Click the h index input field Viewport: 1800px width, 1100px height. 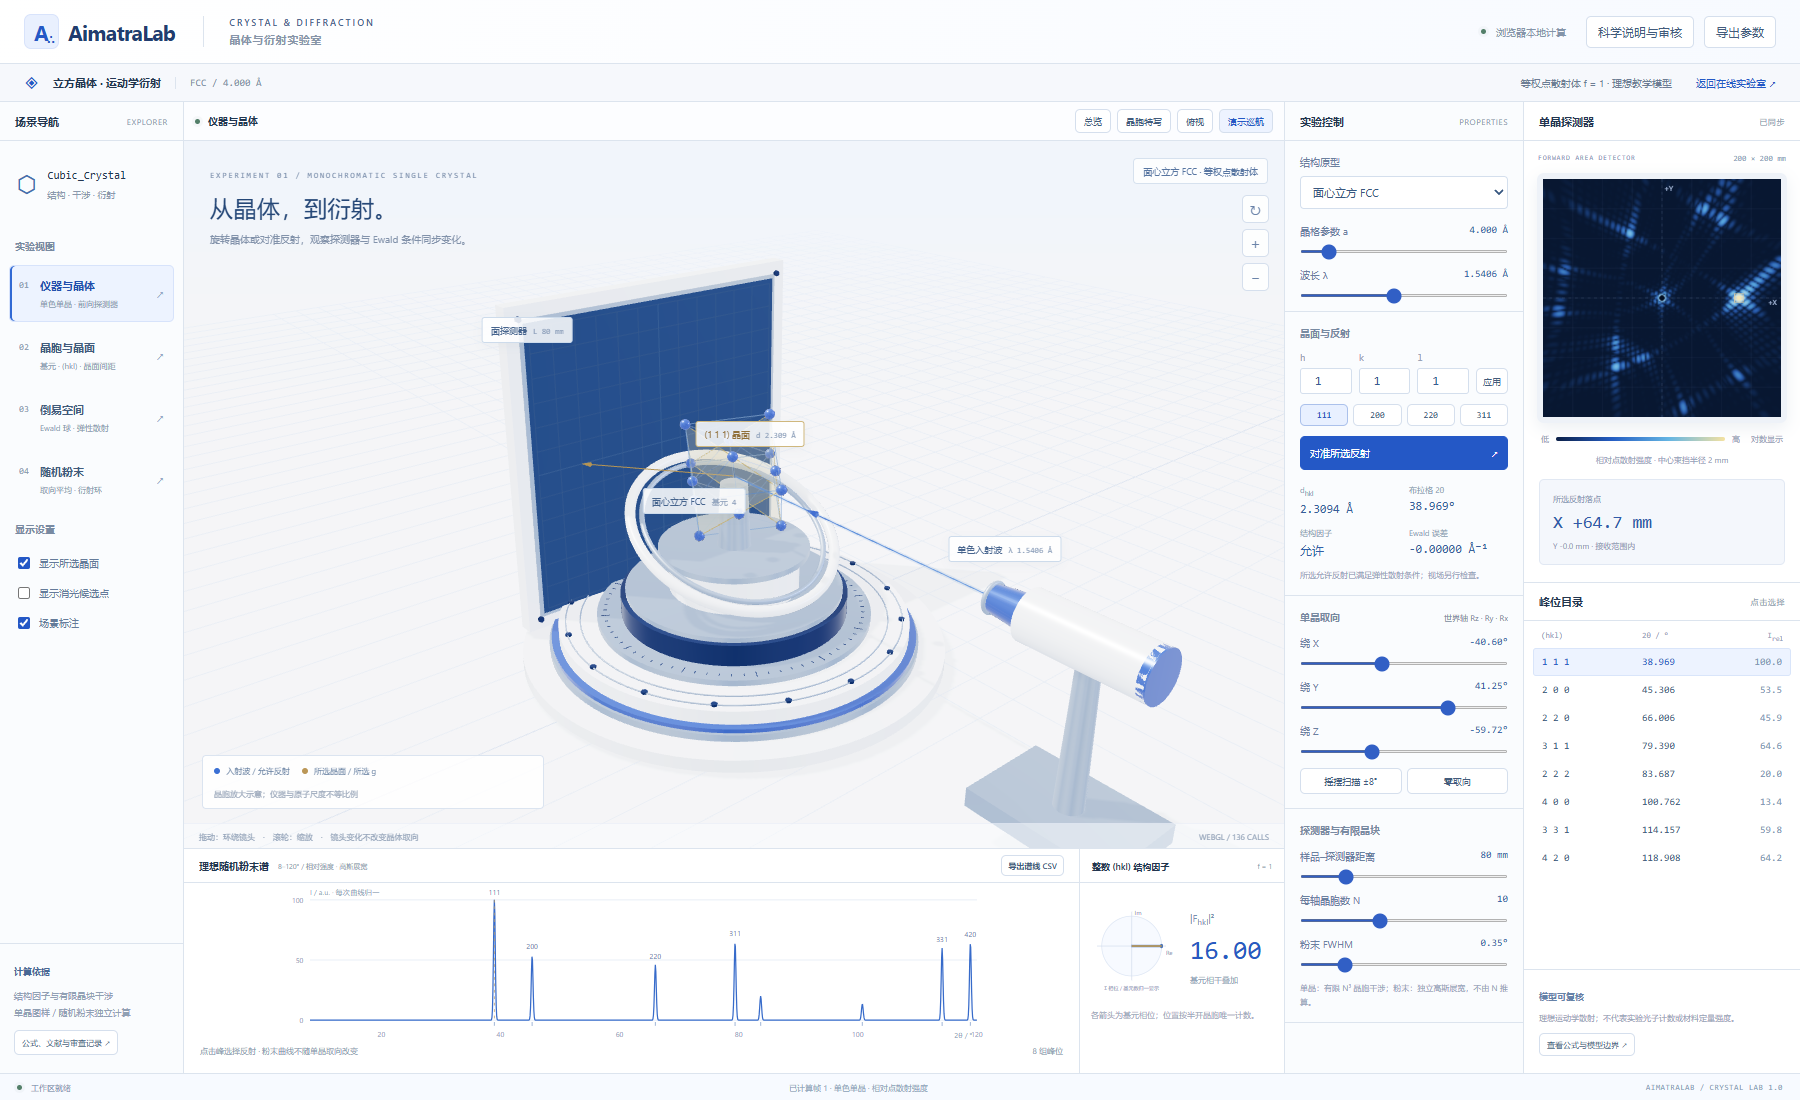click(x=1326, y=381)
